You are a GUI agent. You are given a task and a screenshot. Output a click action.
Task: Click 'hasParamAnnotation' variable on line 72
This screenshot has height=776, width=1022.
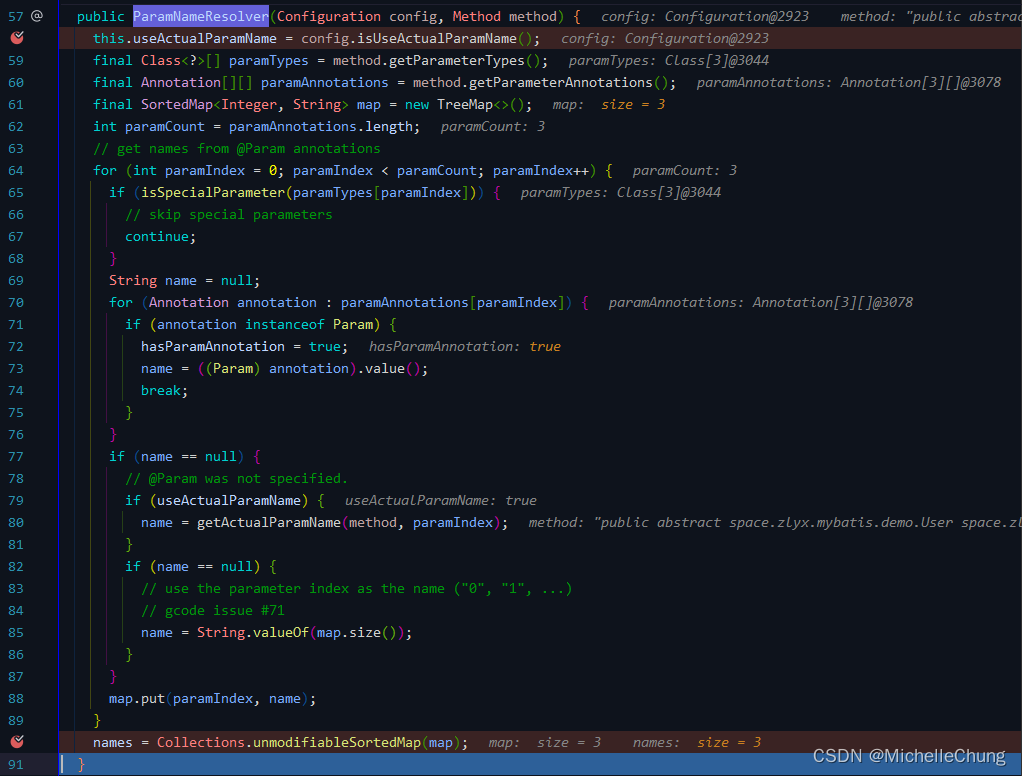212,347
